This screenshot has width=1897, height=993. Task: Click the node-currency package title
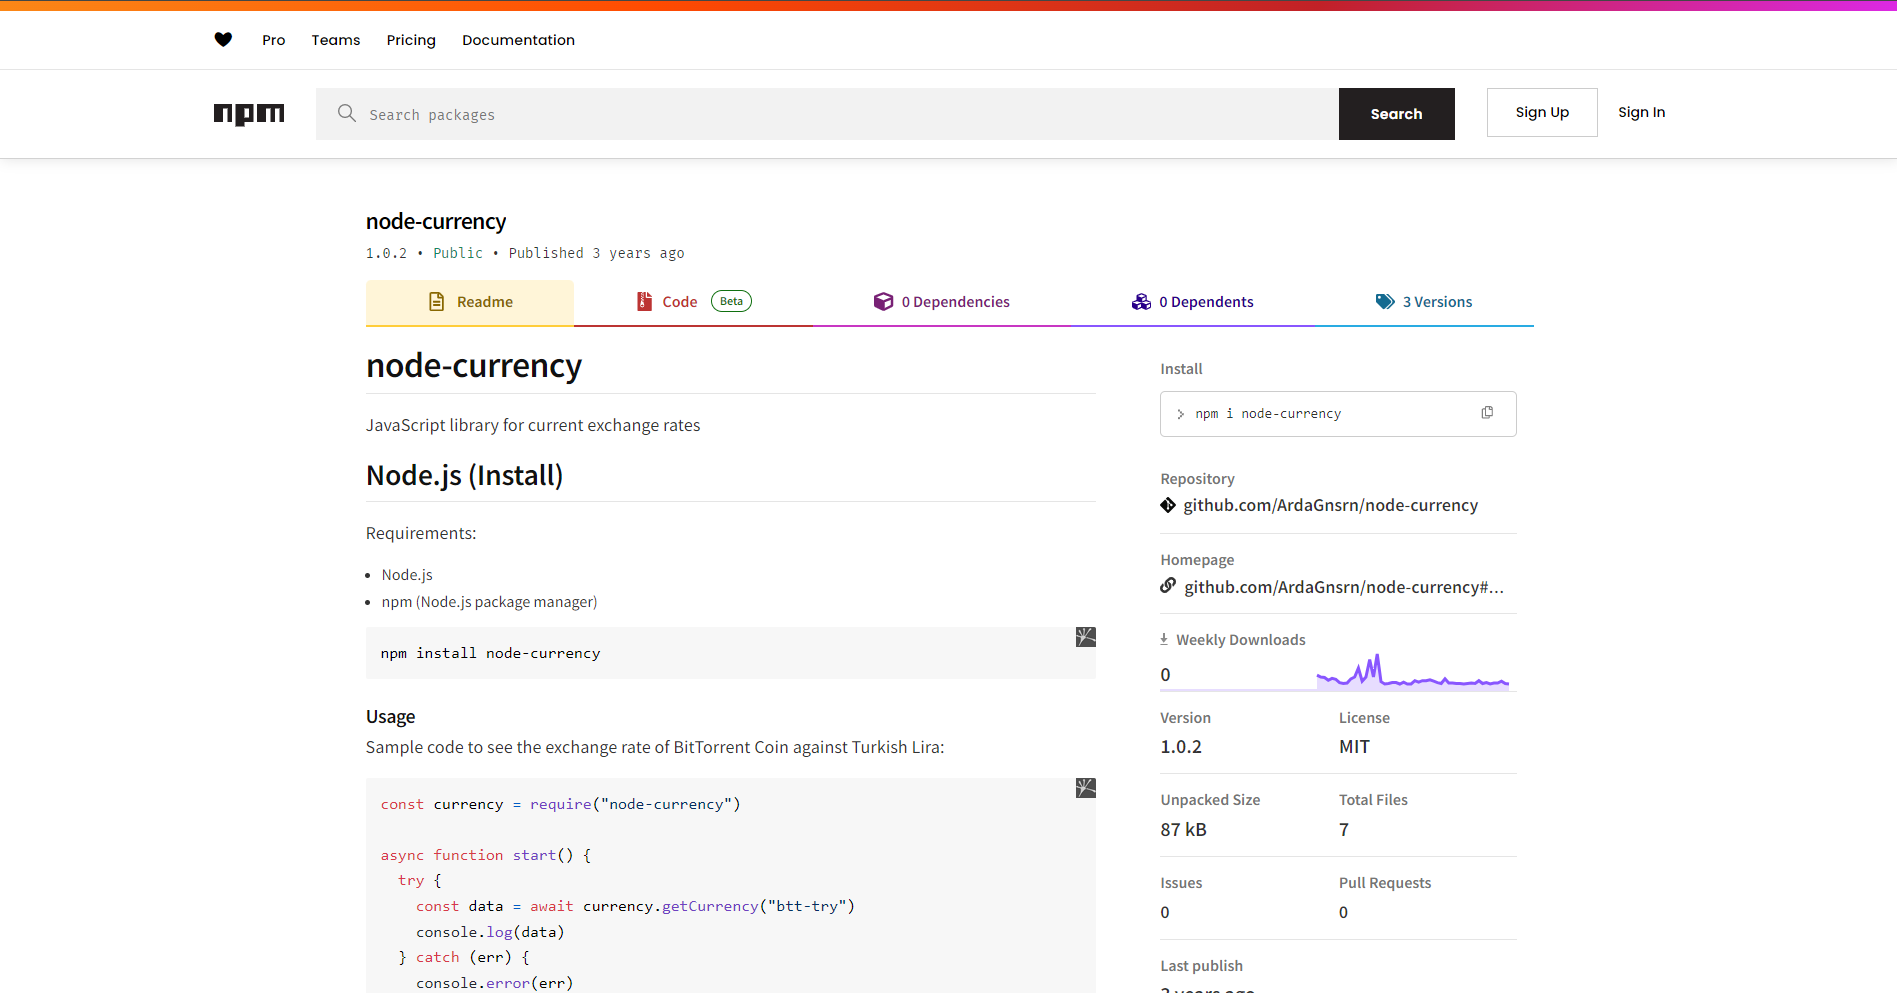[436, 221]
